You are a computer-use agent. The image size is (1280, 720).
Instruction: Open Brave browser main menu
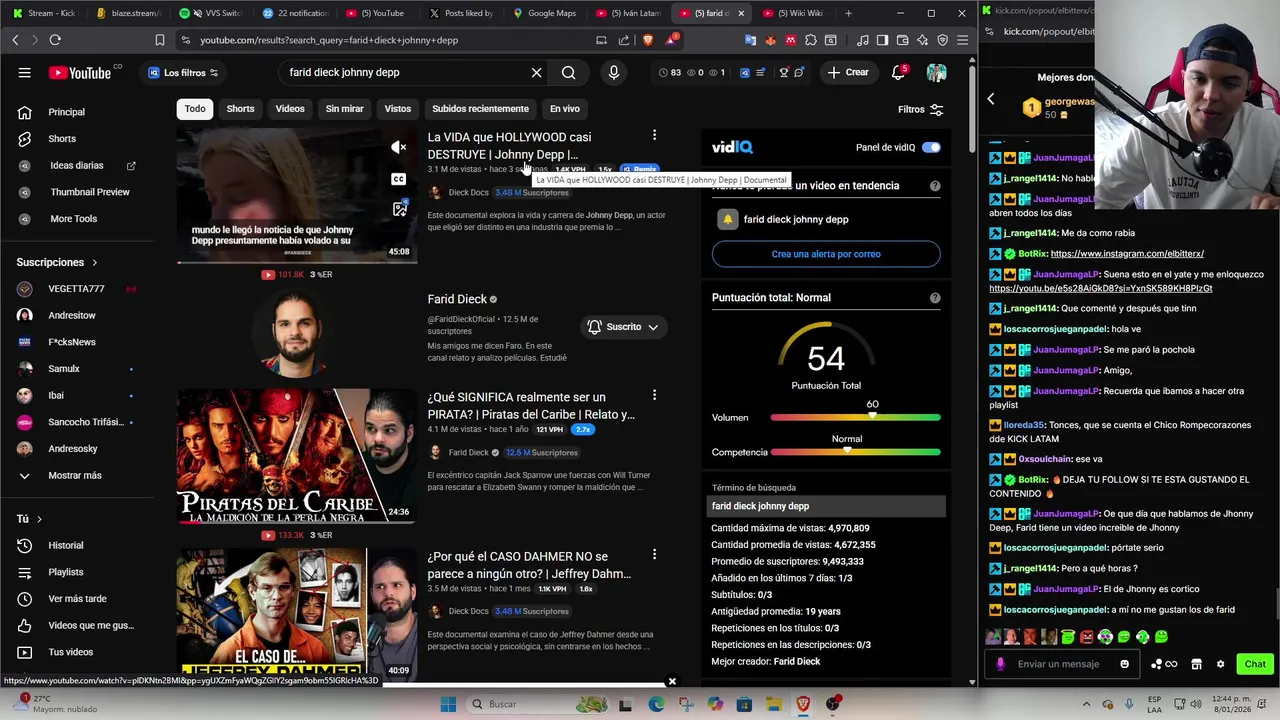coord(962,40)
